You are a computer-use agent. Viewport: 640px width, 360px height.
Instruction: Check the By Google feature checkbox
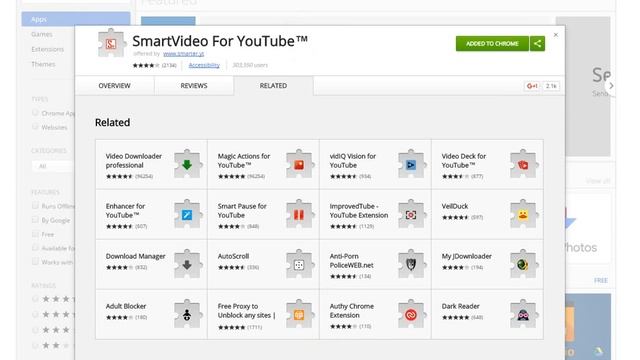(35, 220)
